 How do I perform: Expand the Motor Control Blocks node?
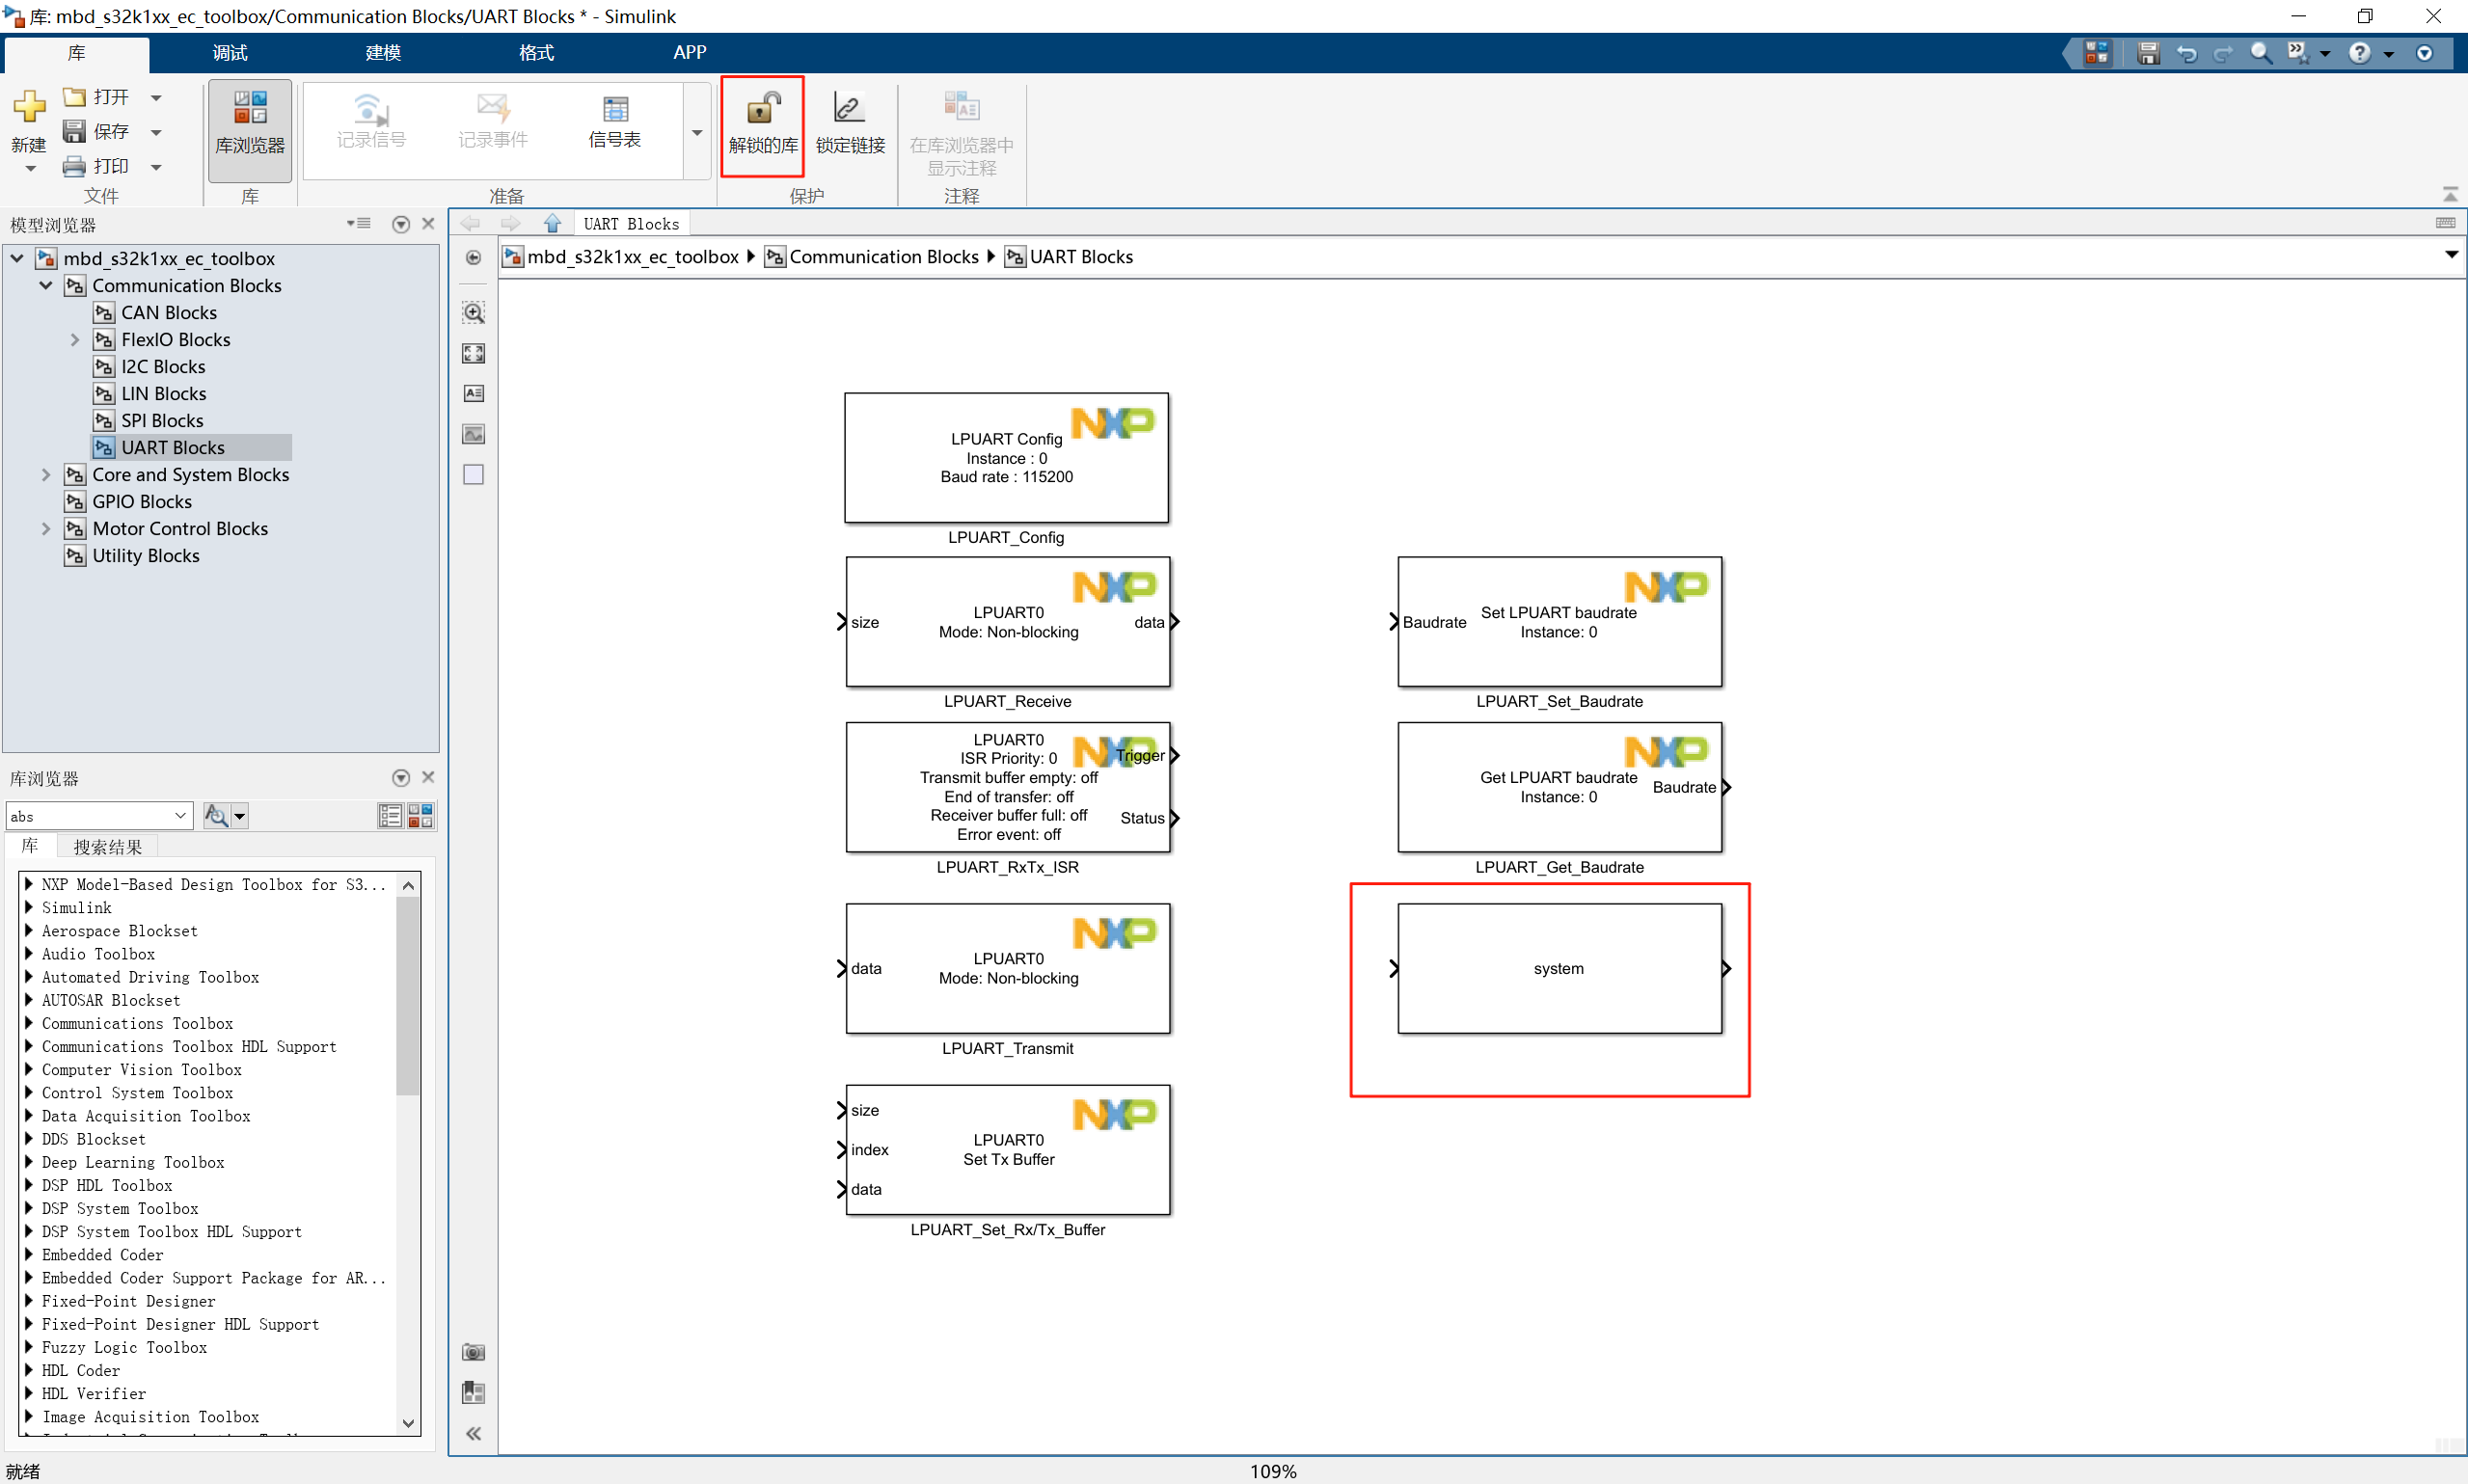(46, 528)
